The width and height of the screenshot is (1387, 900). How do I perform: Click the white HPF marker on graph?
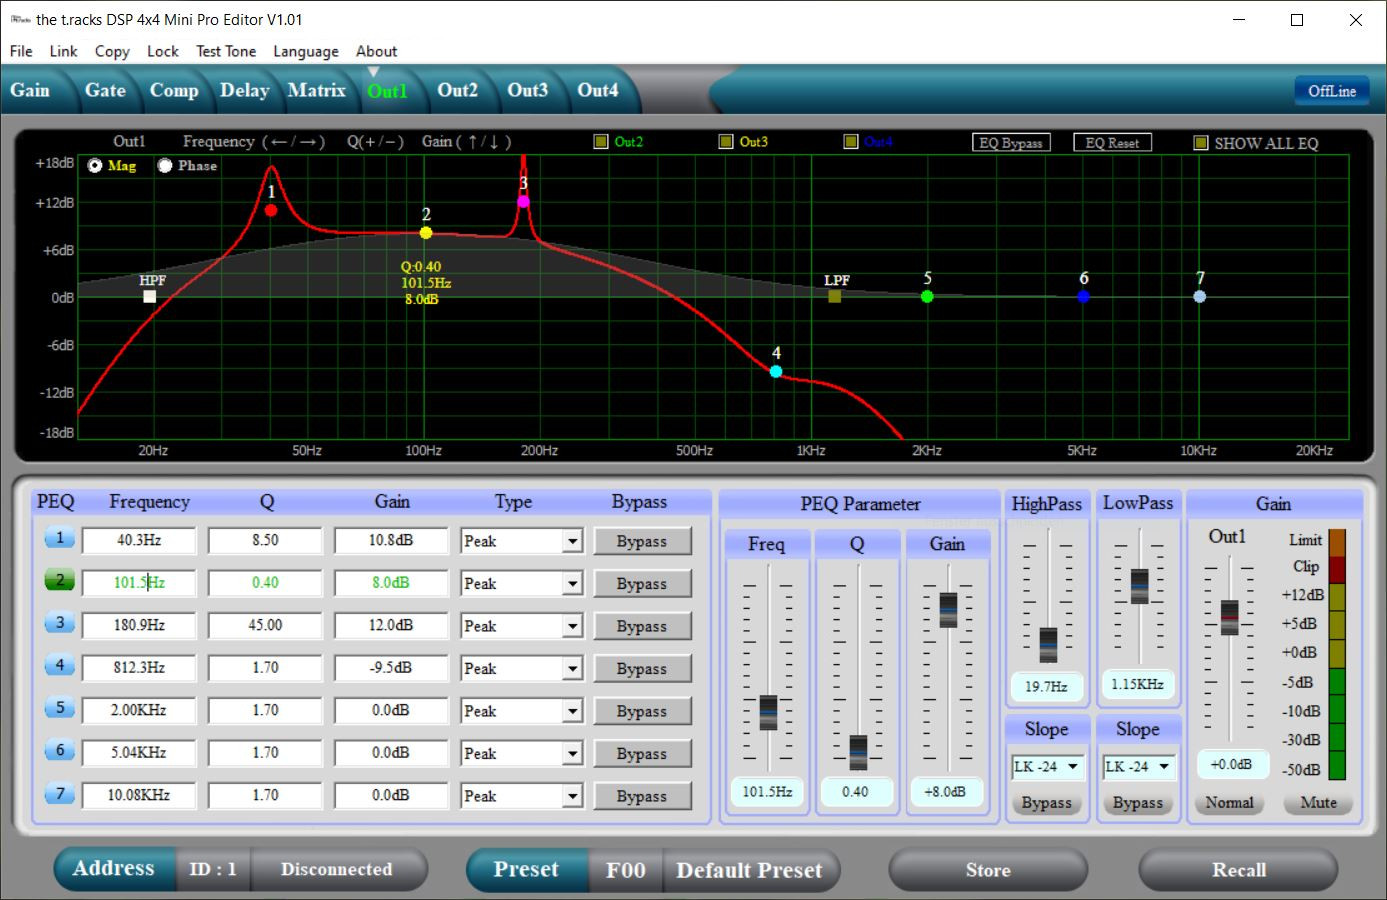pyautogui.click(x=150, y=297)
